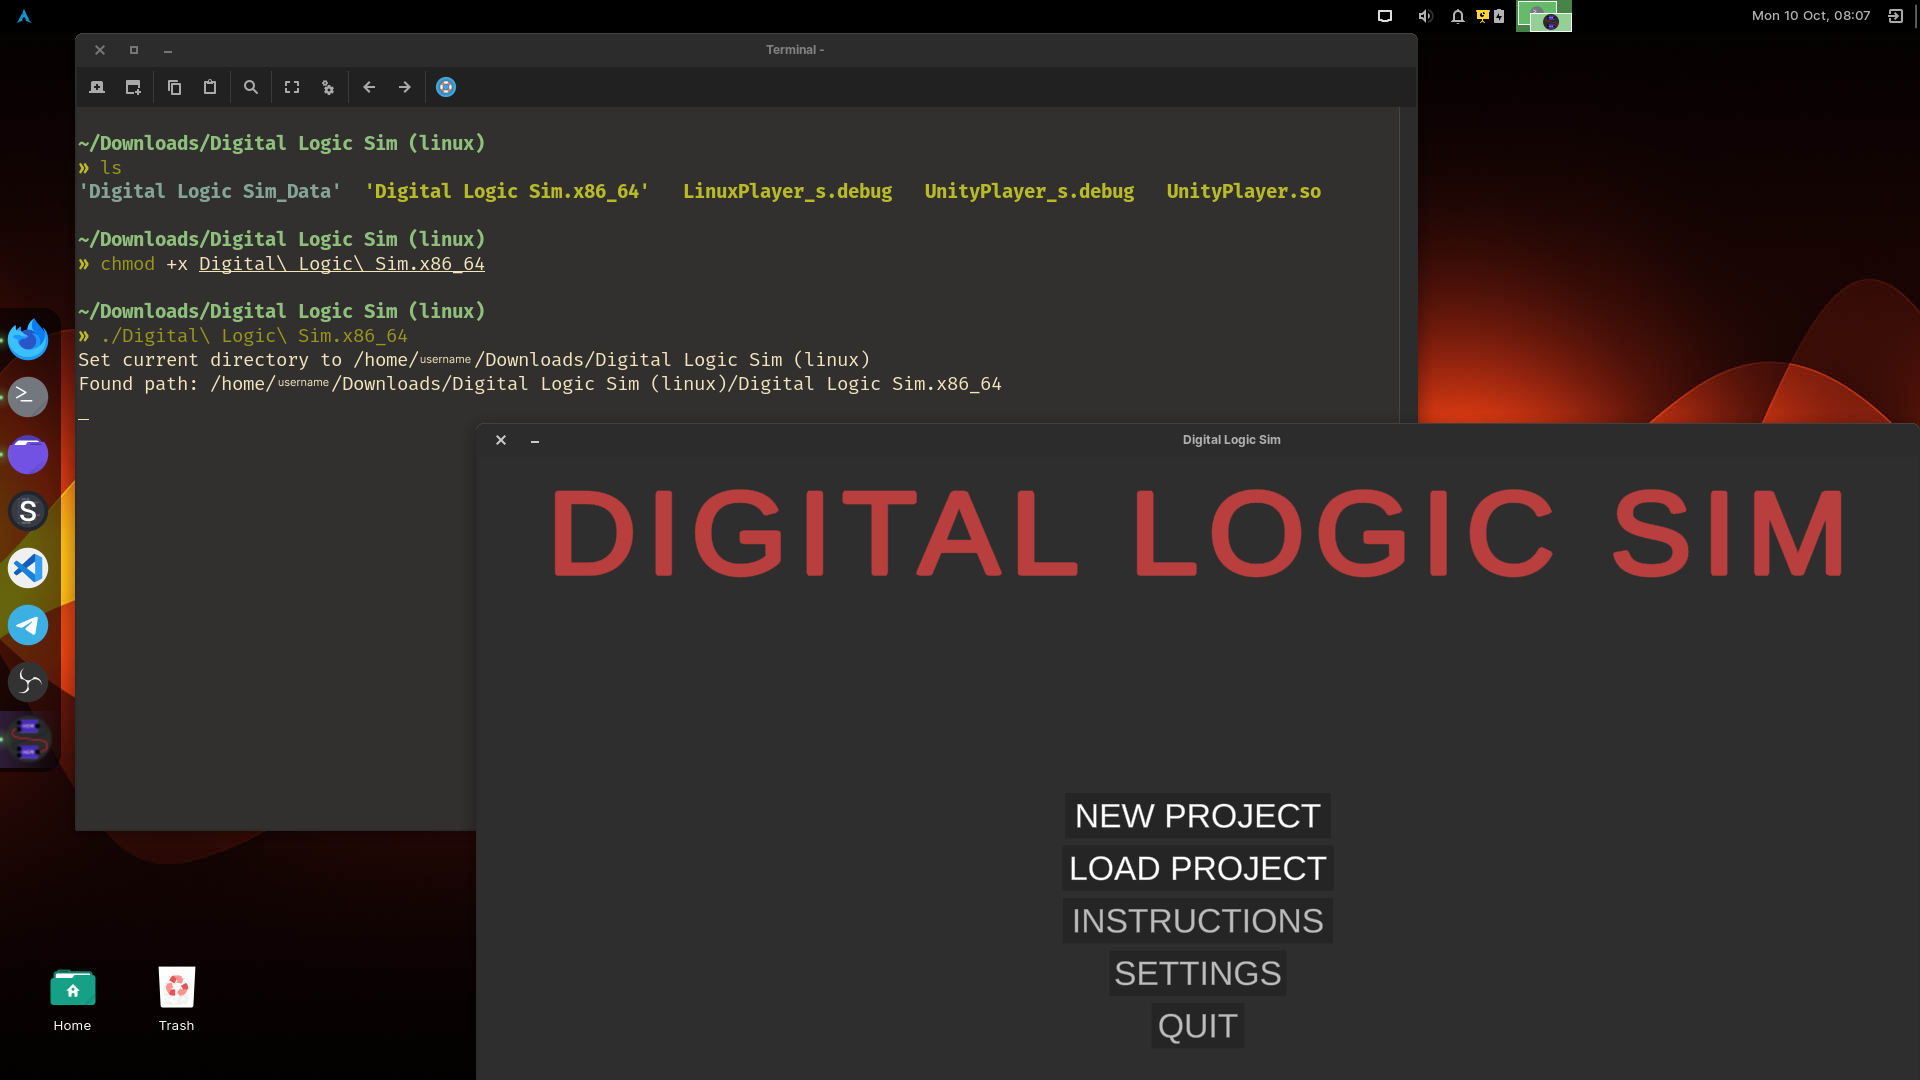Open LOAD PROJECT menu option
1920x1080 pixels.
[1196, 868]
